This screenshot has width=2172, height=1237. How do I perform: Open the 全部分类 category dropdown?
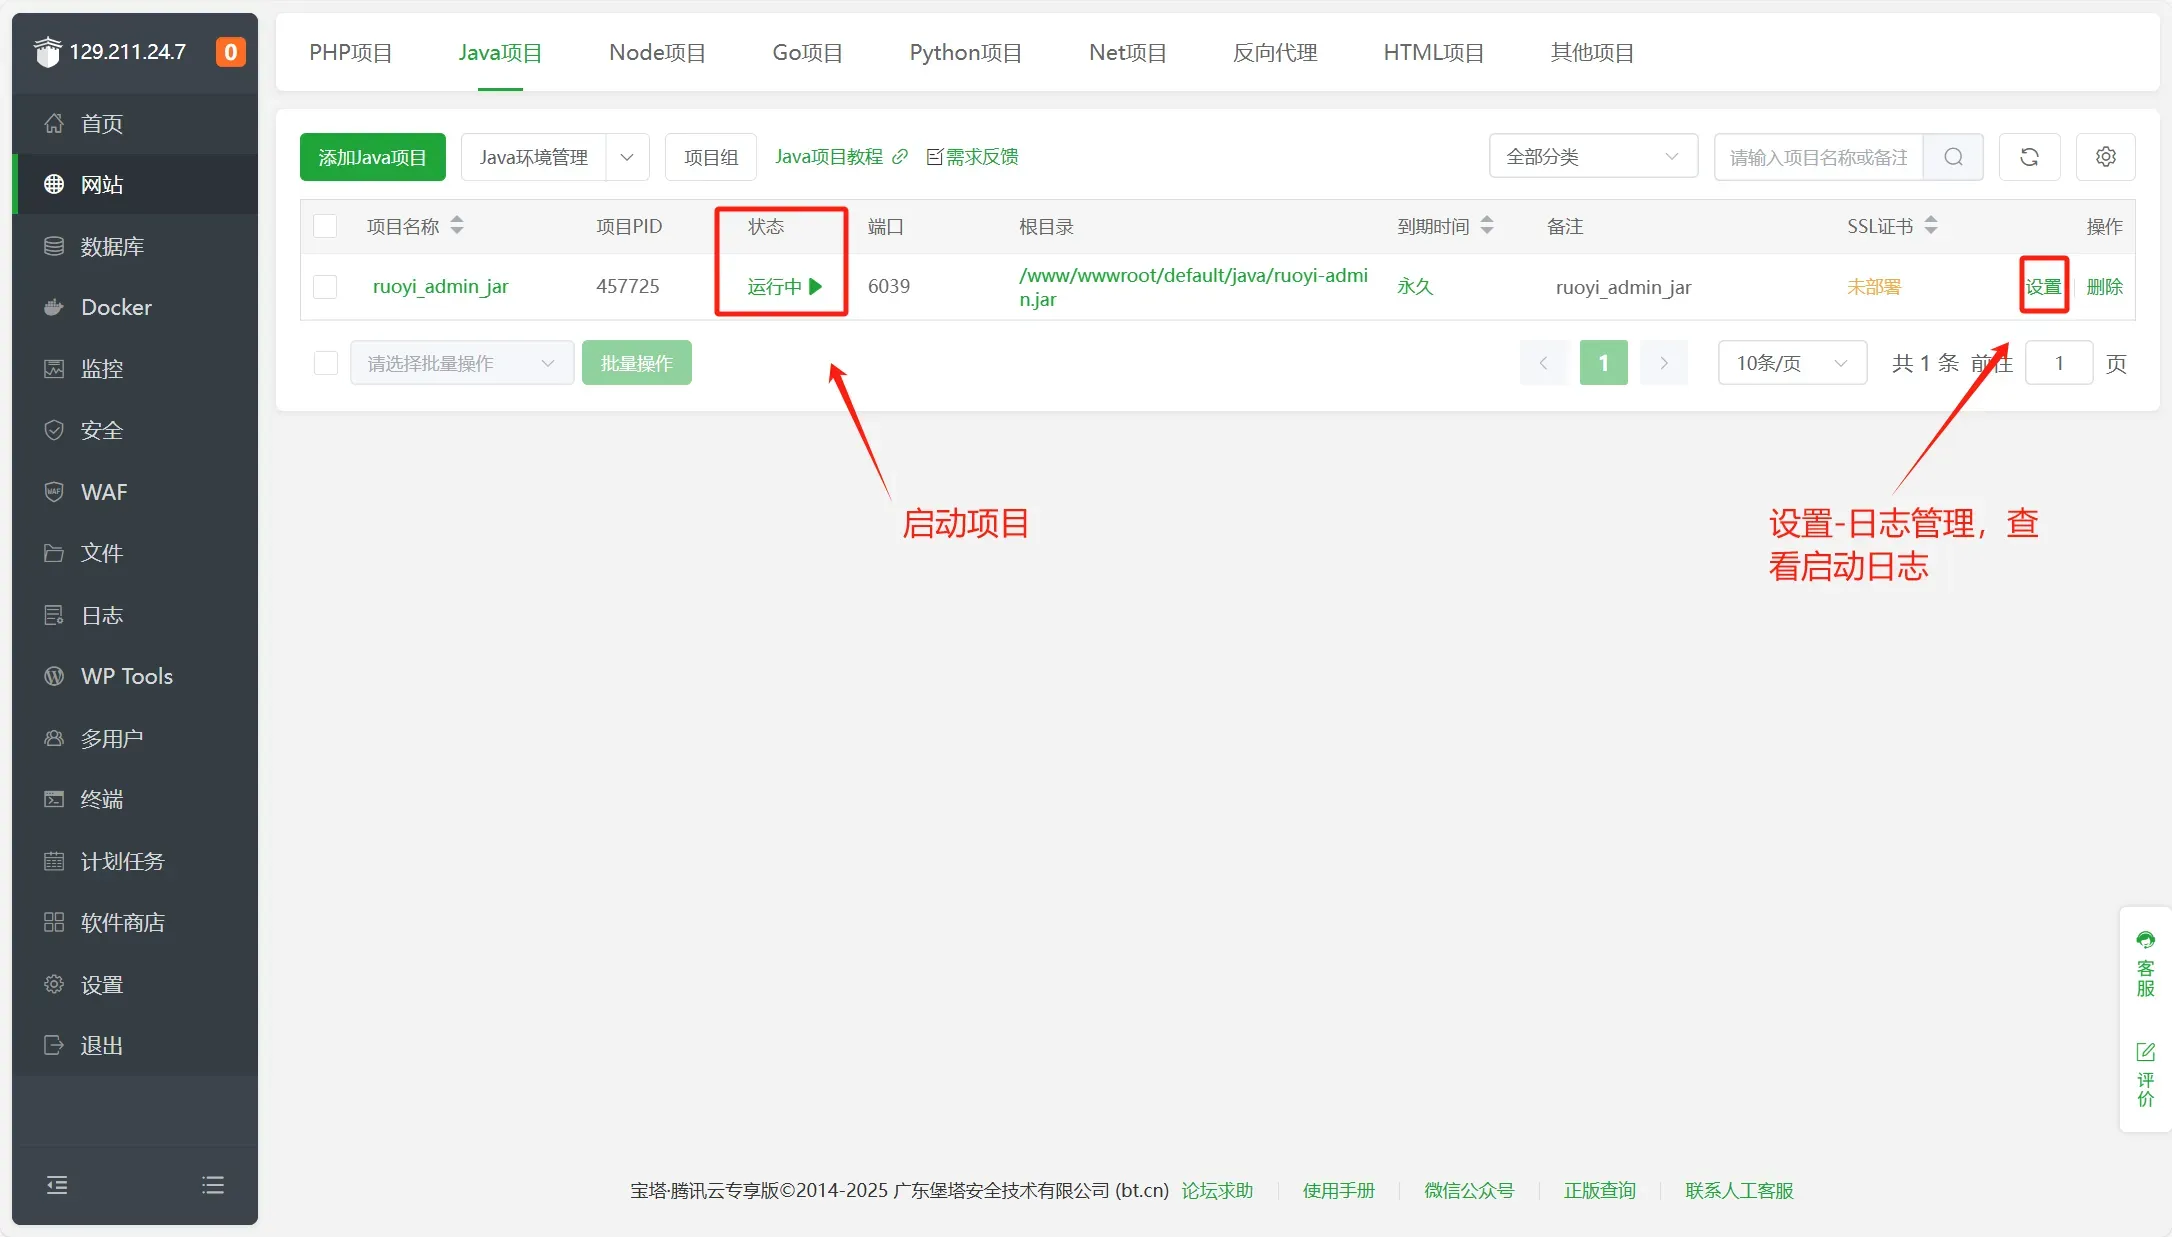coord(1592,157)
